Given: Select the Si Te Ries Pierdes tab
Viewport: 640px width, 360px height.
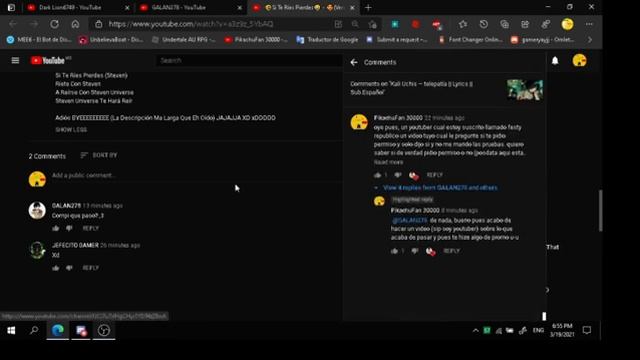Looking at the screenshot, I should pyautogui.click(x=303, y=8).
